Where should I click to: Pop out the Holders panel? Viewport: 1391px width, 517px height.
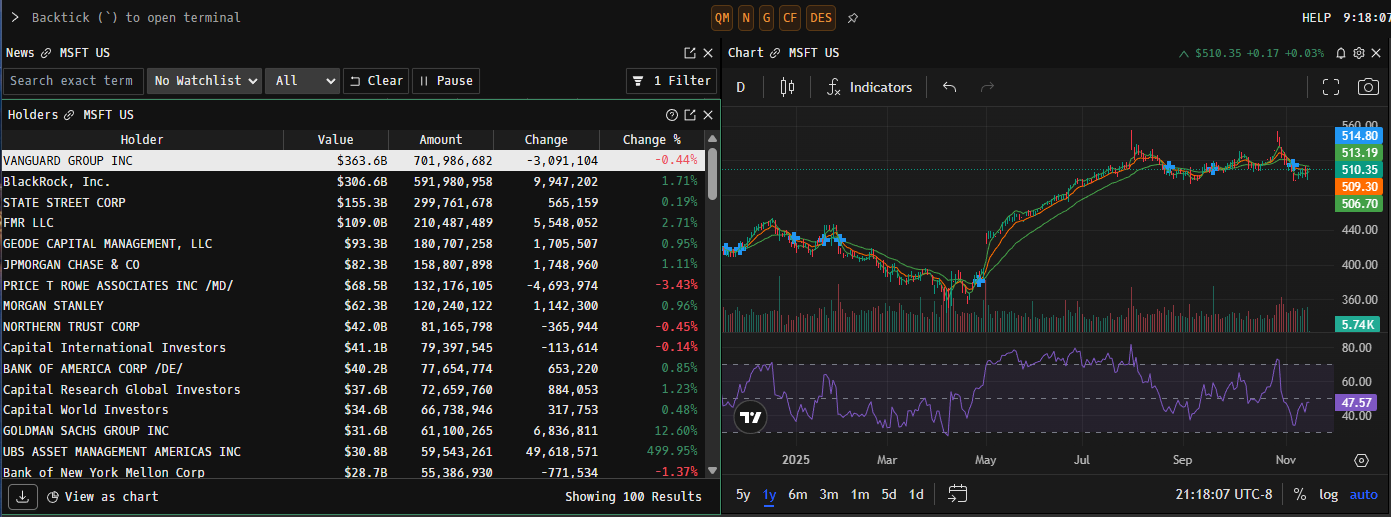pos(690,115)
